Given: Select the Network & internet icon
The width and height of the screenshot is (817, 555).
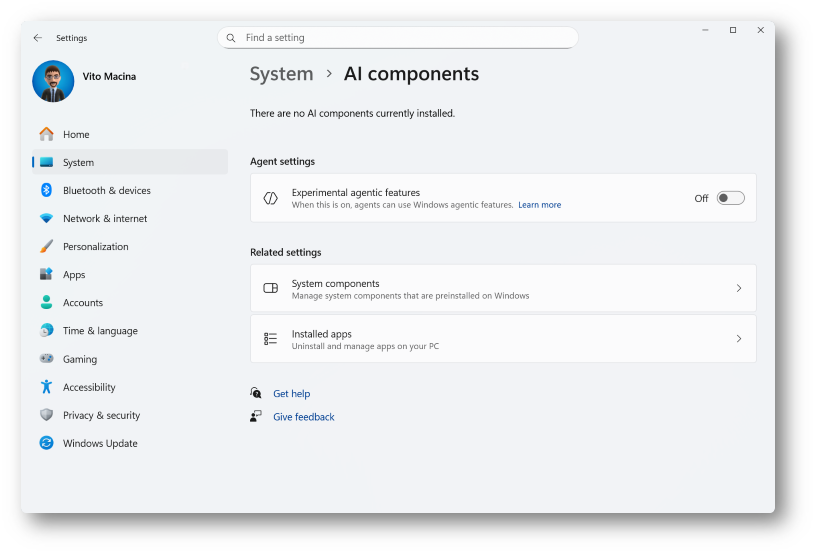Looking at the screenshot, I should [x=46, y=218].
